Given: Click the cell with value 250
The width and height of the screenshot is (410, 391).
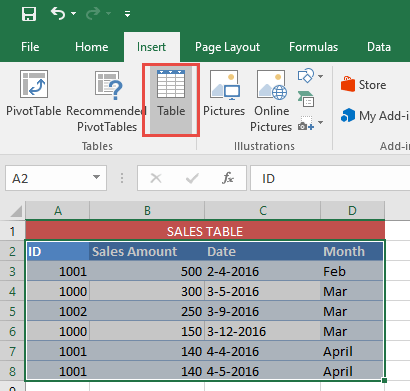Looking at the screenshot, I should (x=147, y=311).
